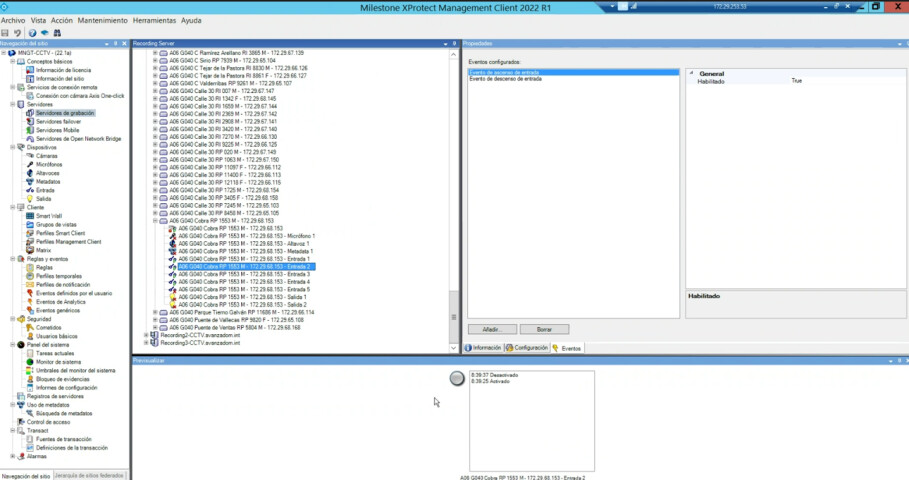Collapse the Servidores tree node
909x480 pixels.
click(x=13, y=104)
